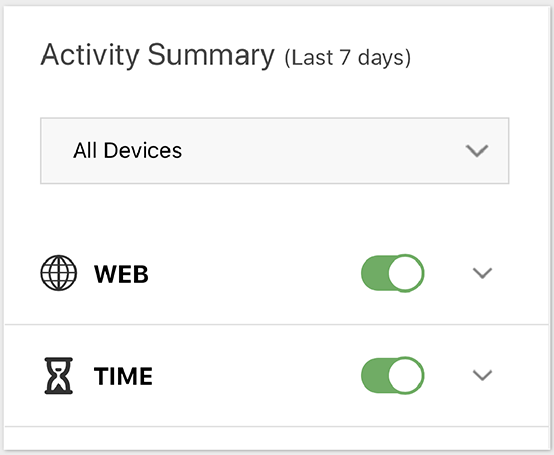Select the WEB category label
Image resolution: width=554 pixels, height=455 pixels.
(x=121, y=274)
